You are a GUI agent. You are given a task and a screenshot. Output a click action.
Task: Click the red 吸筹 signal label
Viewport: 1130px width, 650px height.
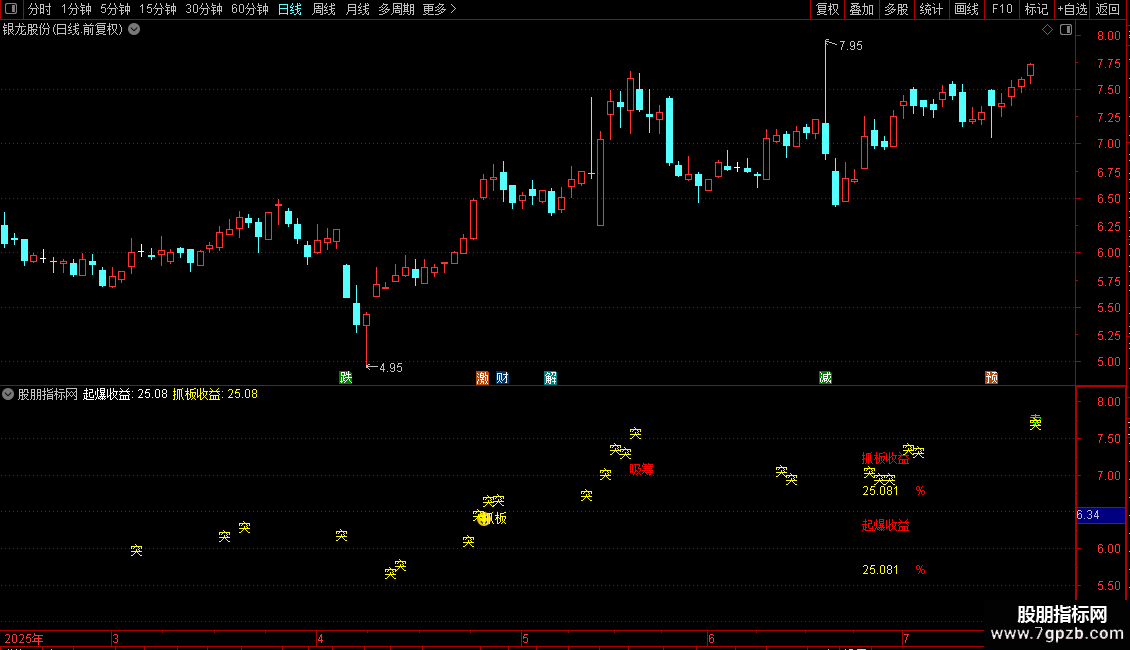(641, 469)
